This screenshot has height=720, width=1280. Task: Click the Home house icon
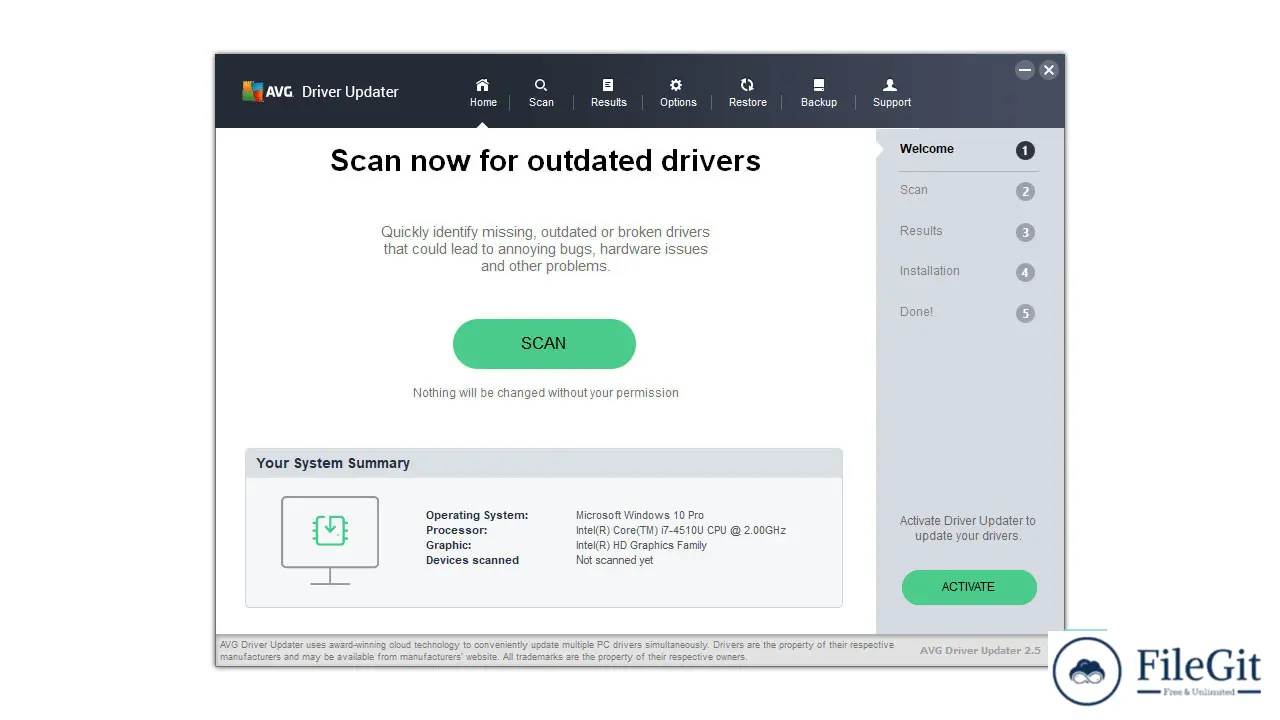[483, 85]
